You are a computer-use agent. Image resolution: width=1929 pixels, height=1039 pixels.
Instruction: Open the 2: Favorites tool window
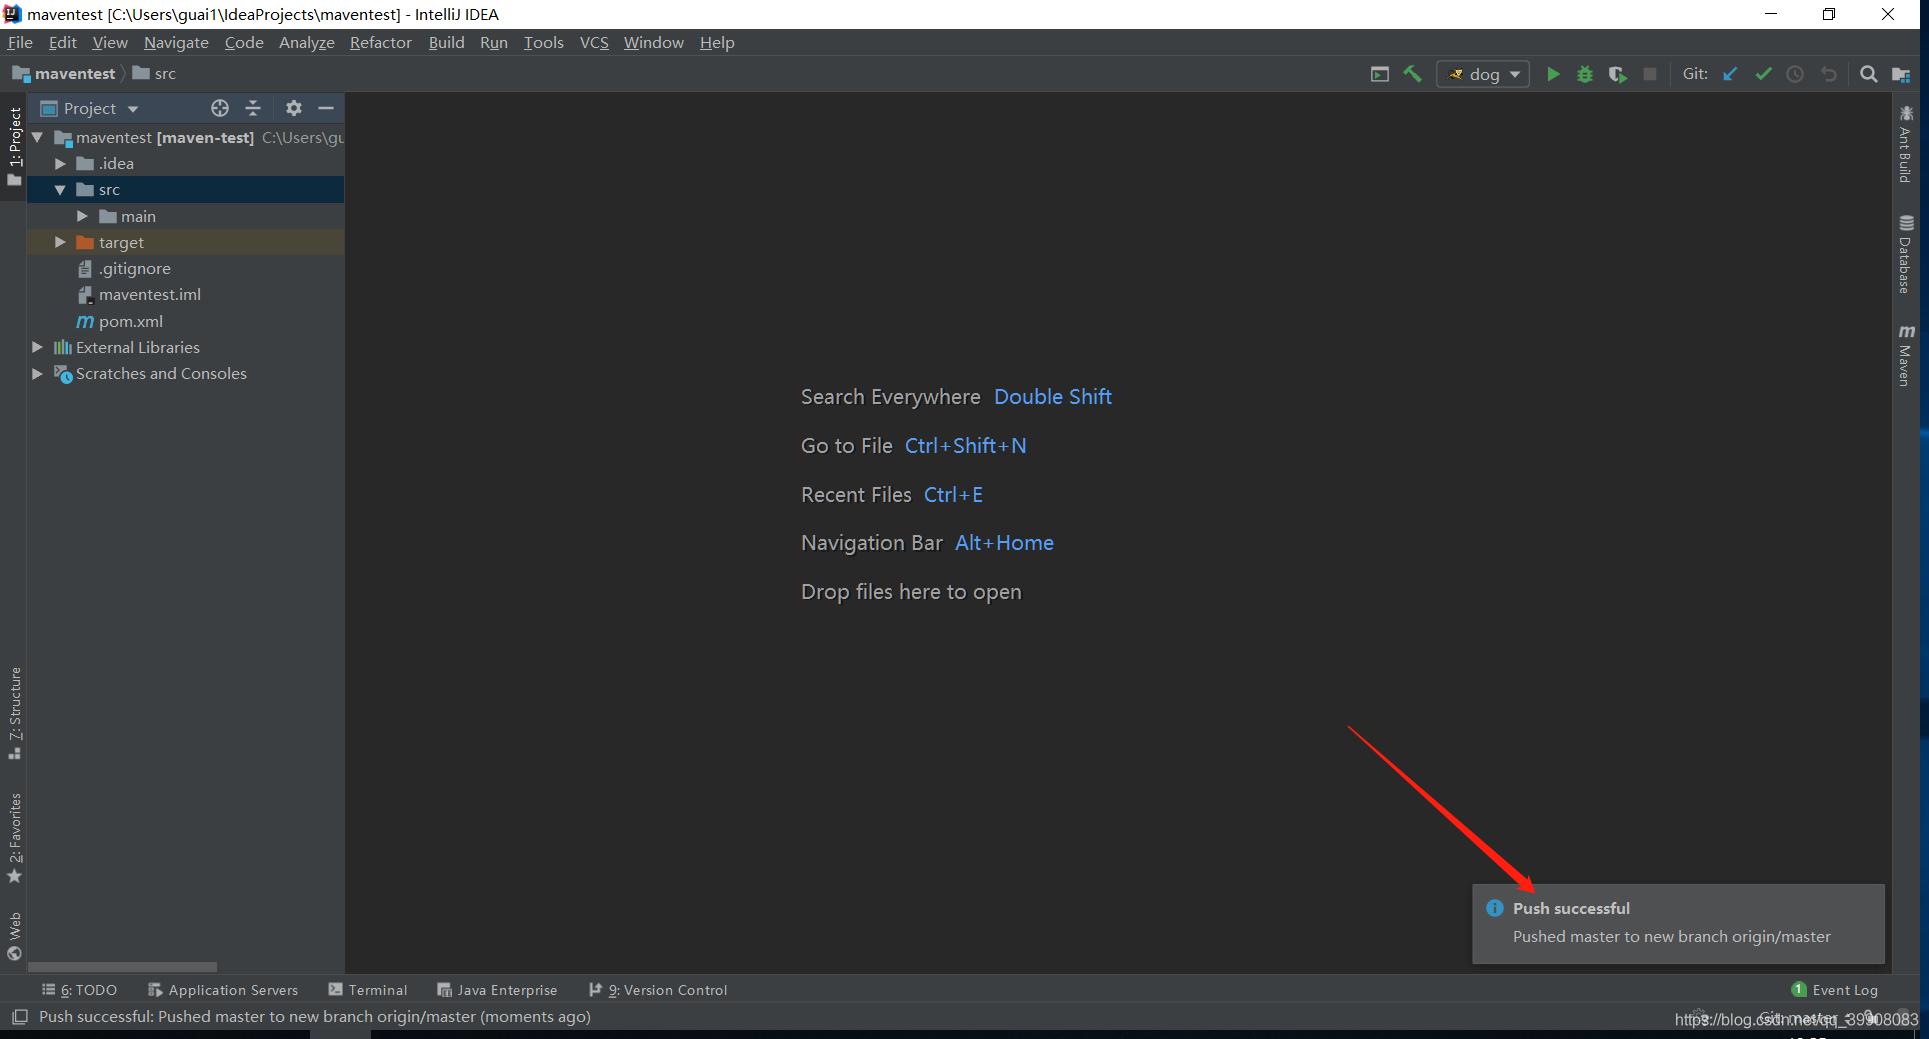pyautogui.click(x=14, y=838)
